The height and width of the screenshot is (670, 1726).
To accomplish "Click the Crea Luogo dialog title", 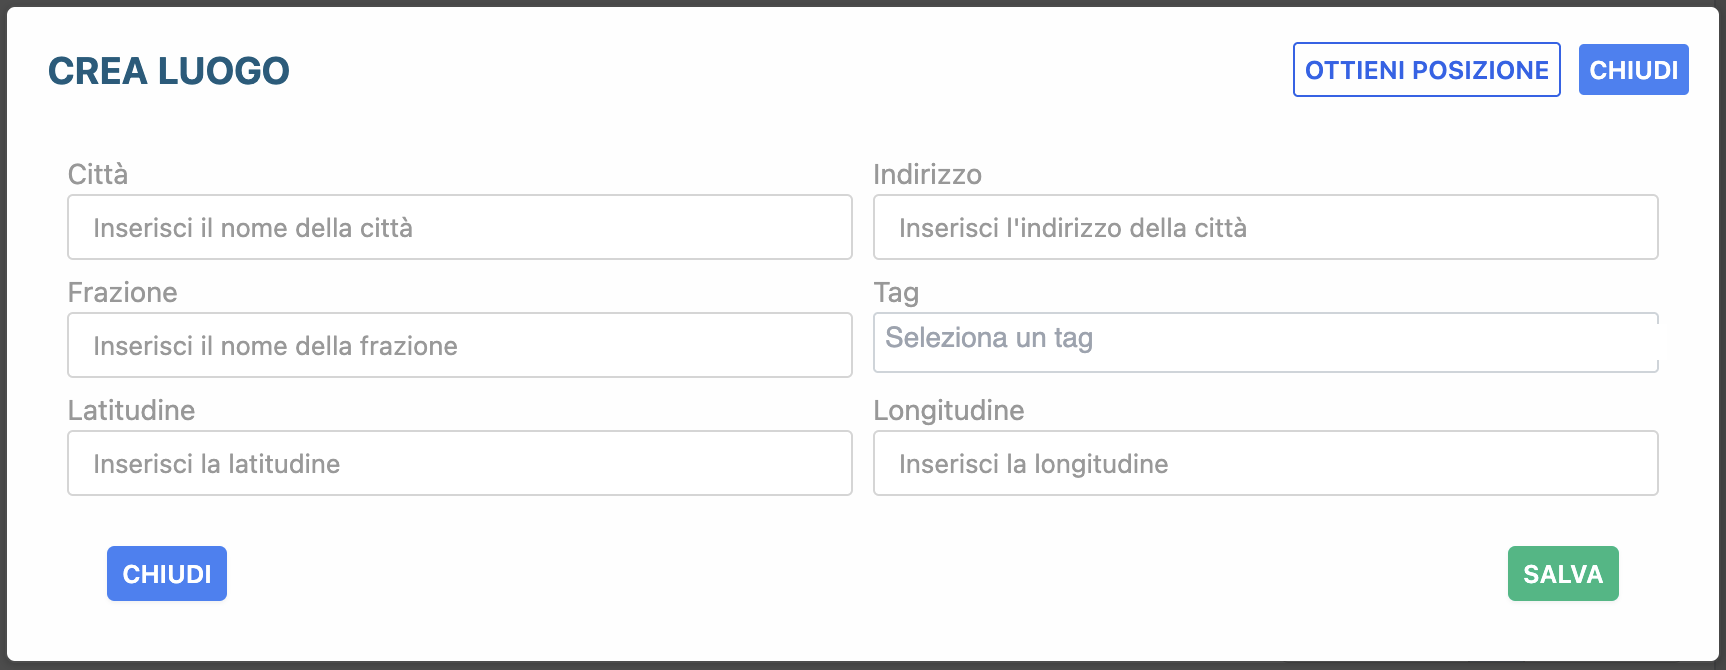I will click(x=169, y=71).
